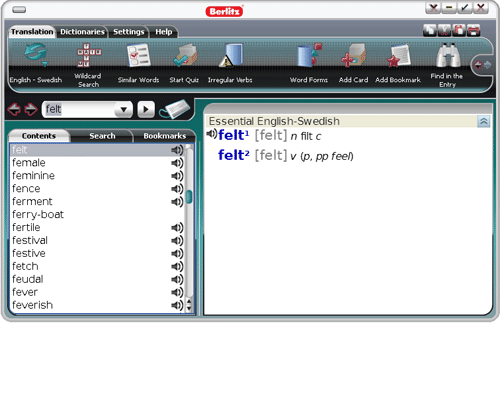500x405 pixels.
Task: Switch to the Search tab
Action: tap(102, 136)
